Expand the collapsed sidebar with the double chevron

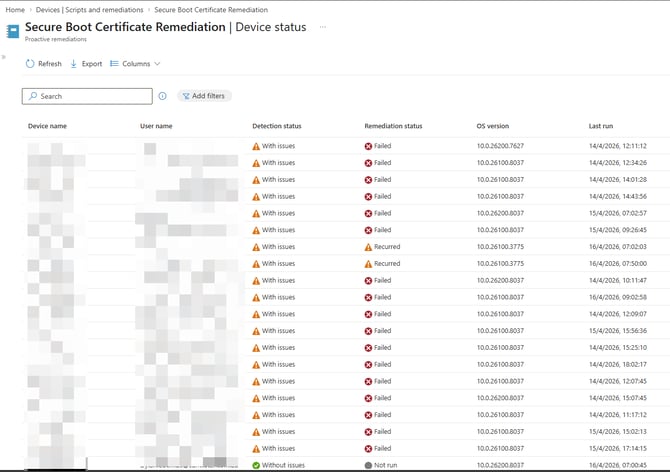pyautogui.click(x=4, y=57)
